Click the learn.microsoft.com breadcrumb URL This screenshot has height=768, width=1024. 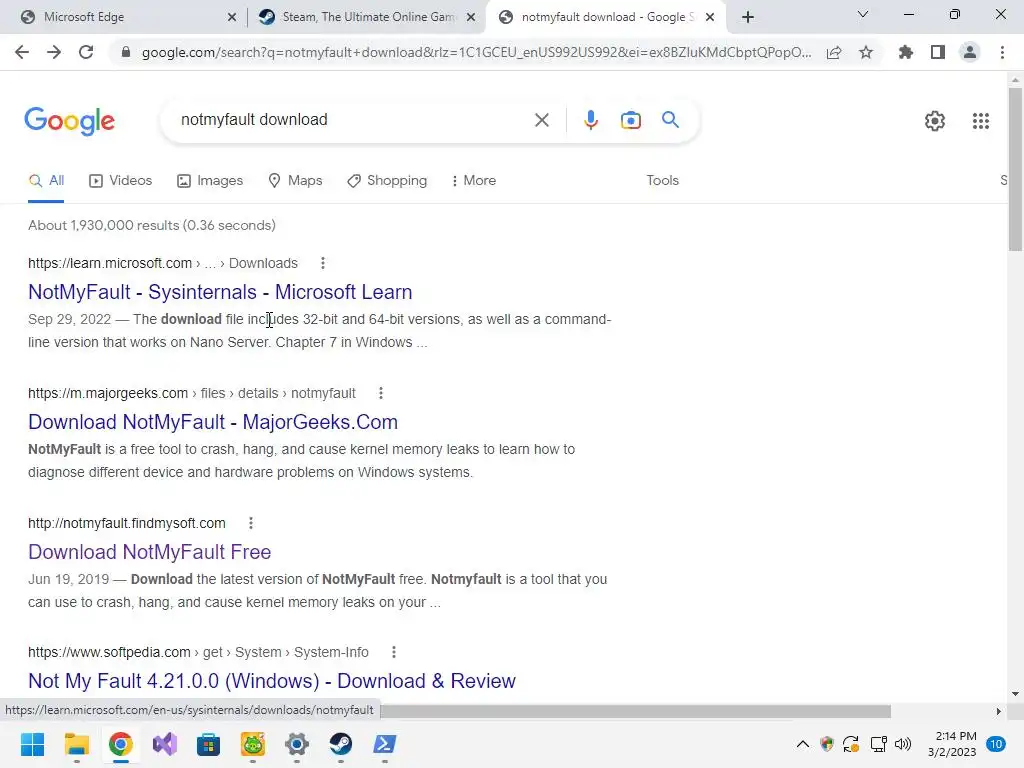(163, 263)
